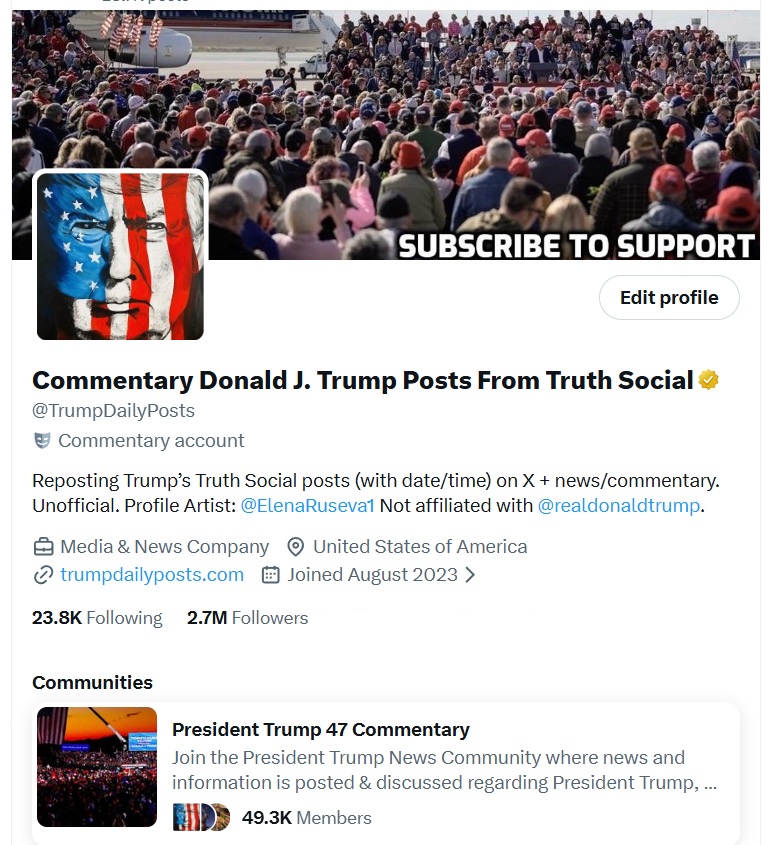The image size is (768, 845).
Task: Open the @ElenaRuseva1 profile mention
Action: [307, 505]
